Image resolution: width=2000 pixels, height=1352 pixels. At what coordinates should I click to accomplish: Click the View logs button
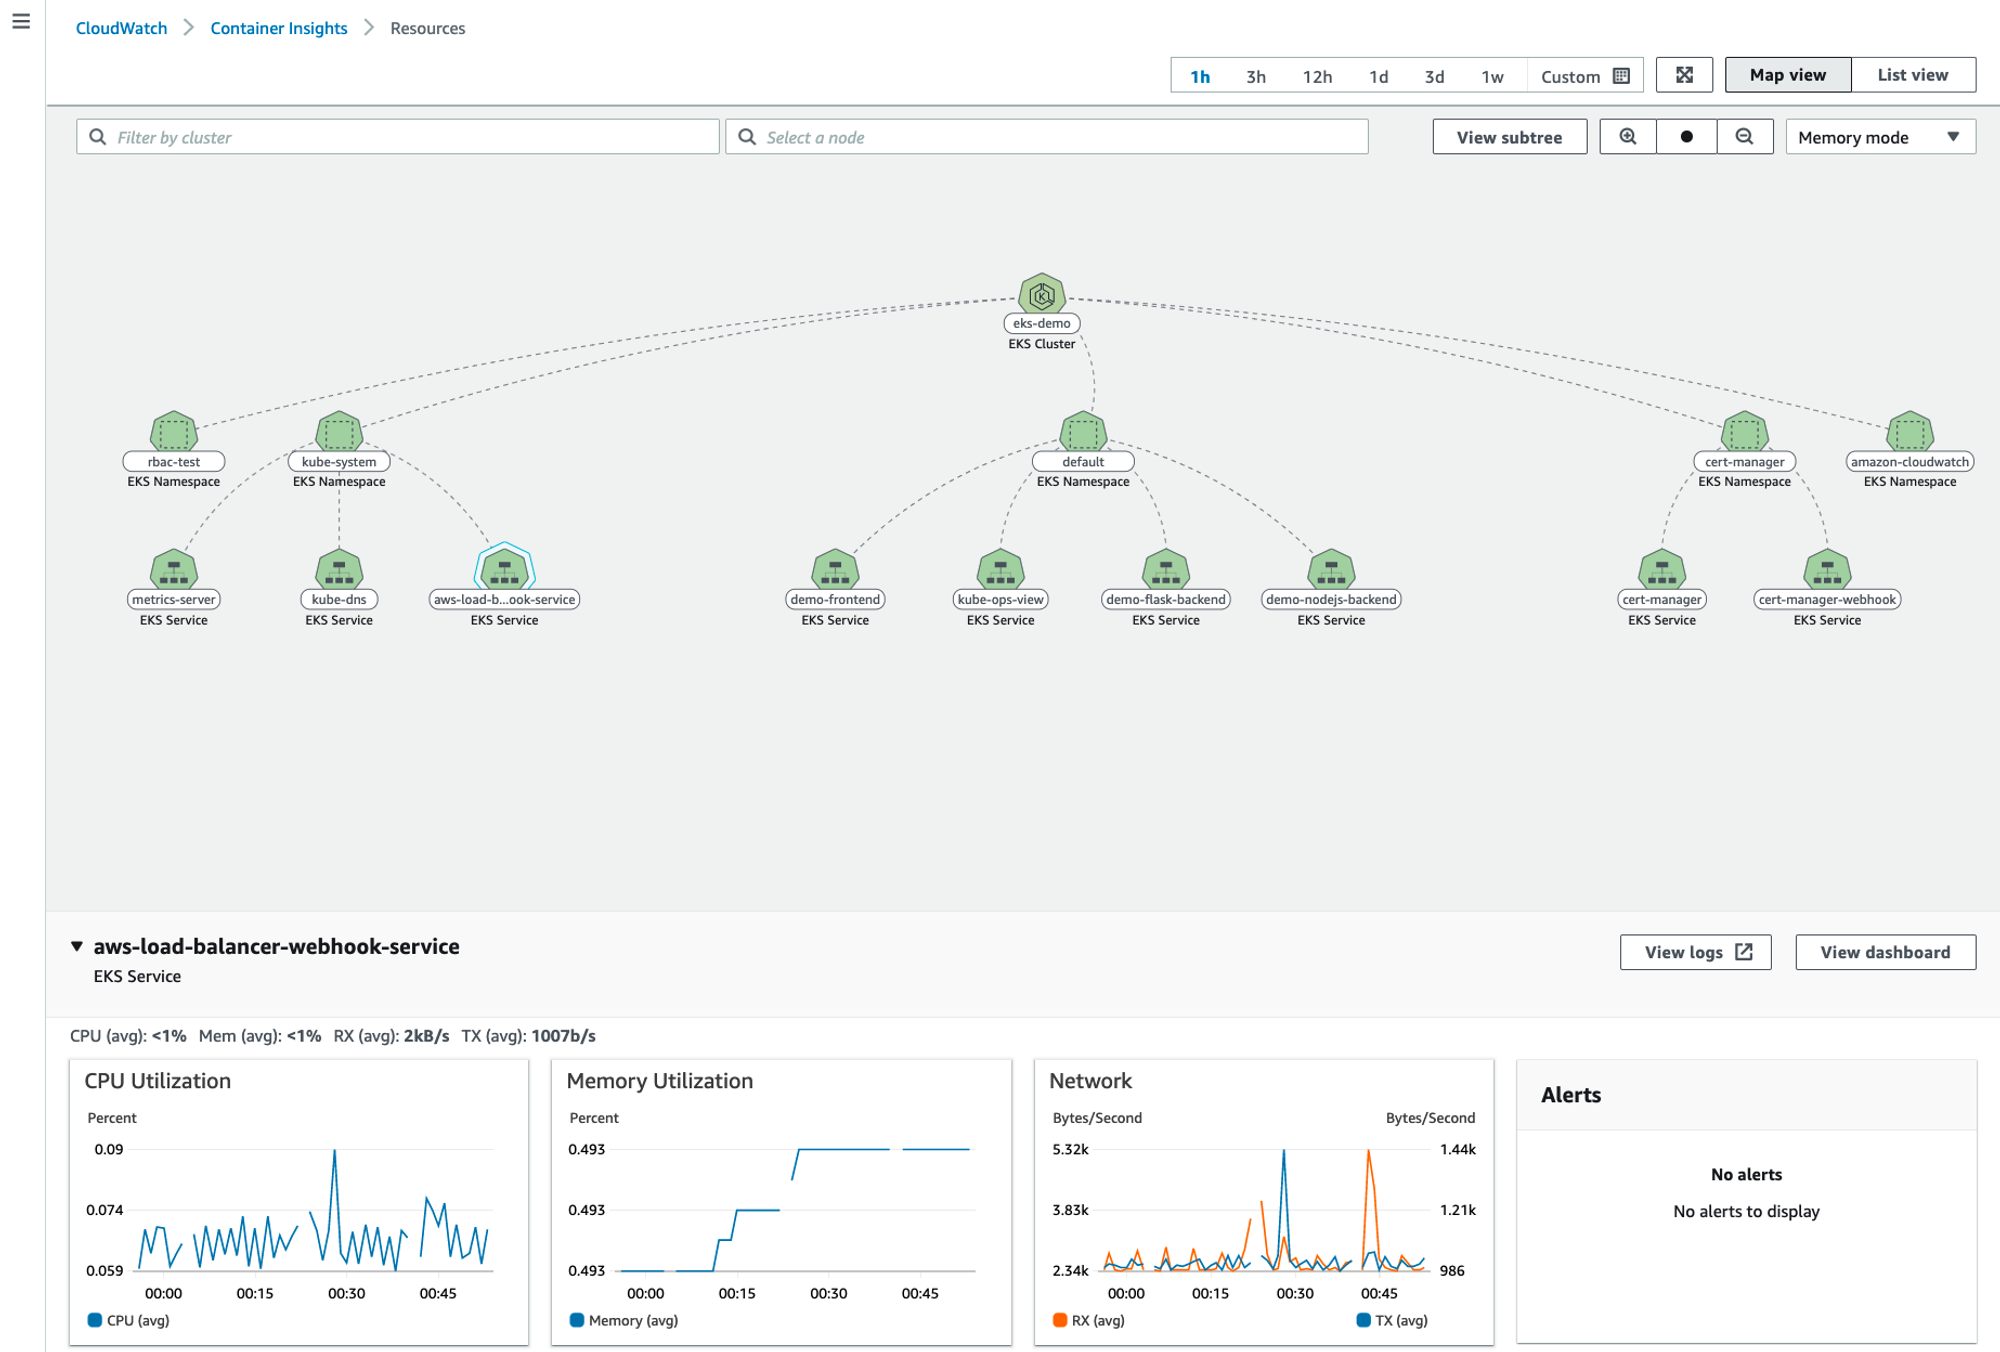click(x=1695, y=952)
